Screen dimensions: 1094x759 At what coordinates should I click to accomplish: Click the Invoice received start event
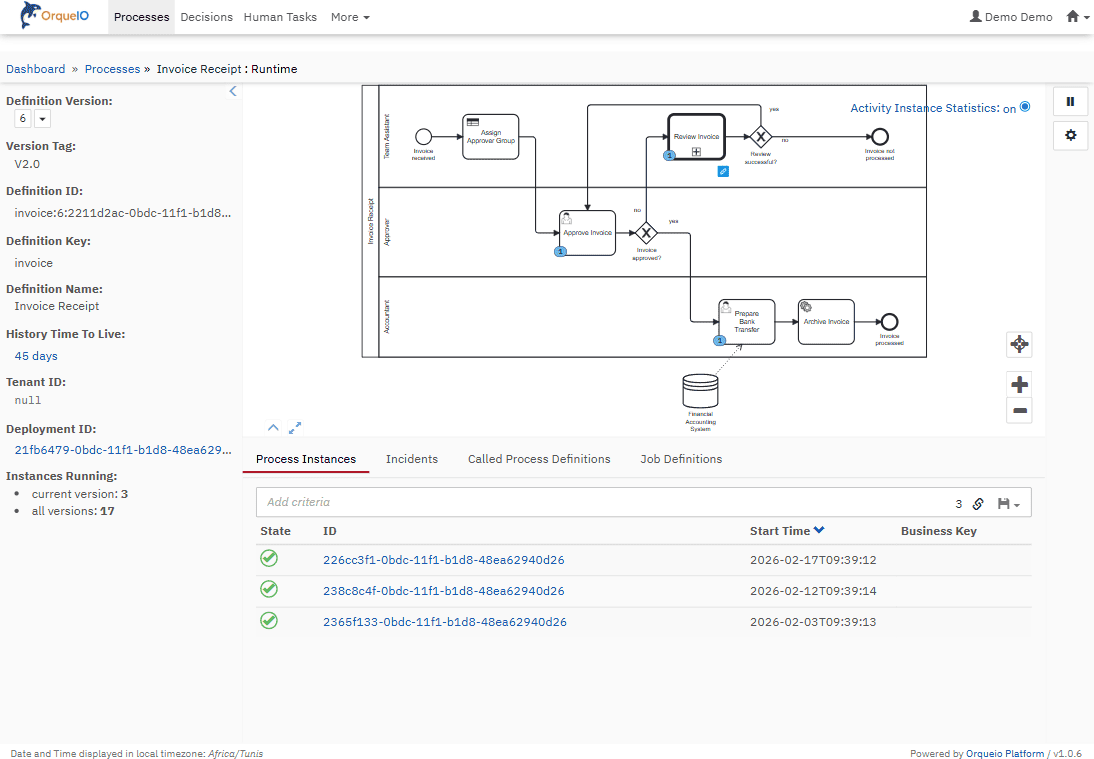424,137
